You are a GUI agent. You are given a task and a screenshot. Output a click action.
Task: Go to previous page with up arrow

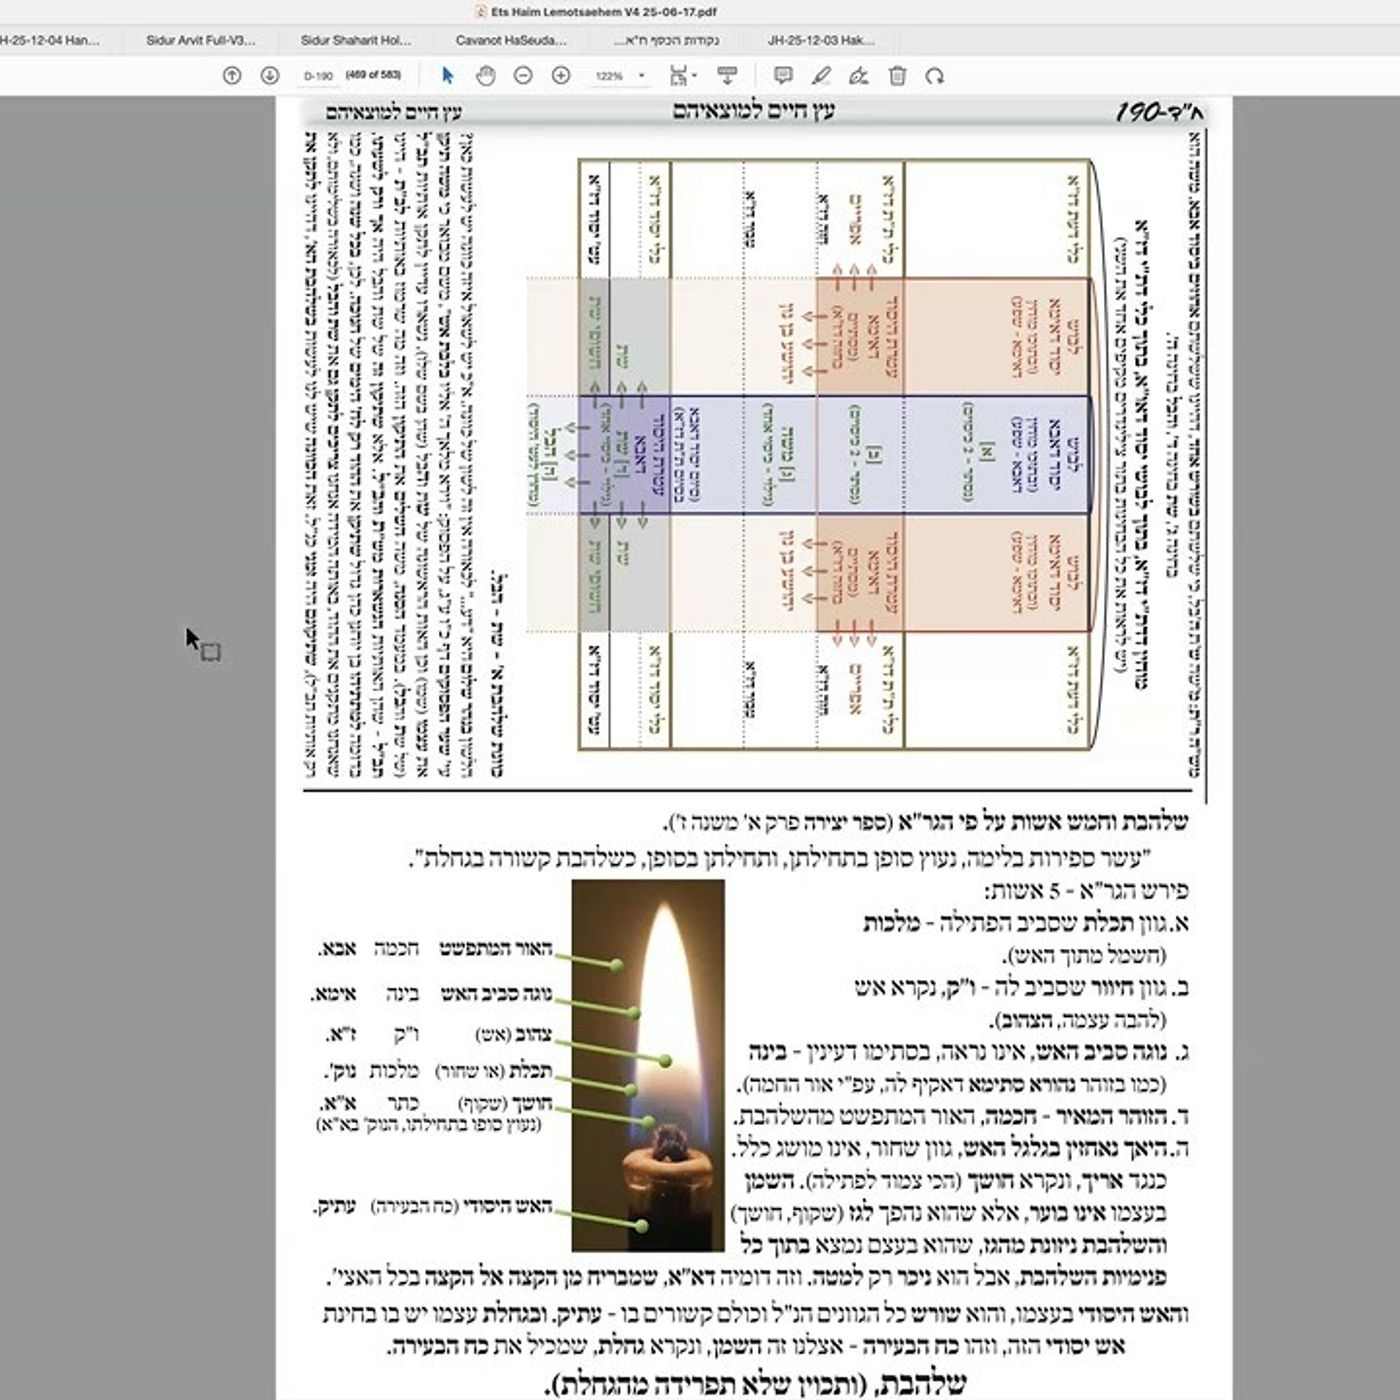232,75
